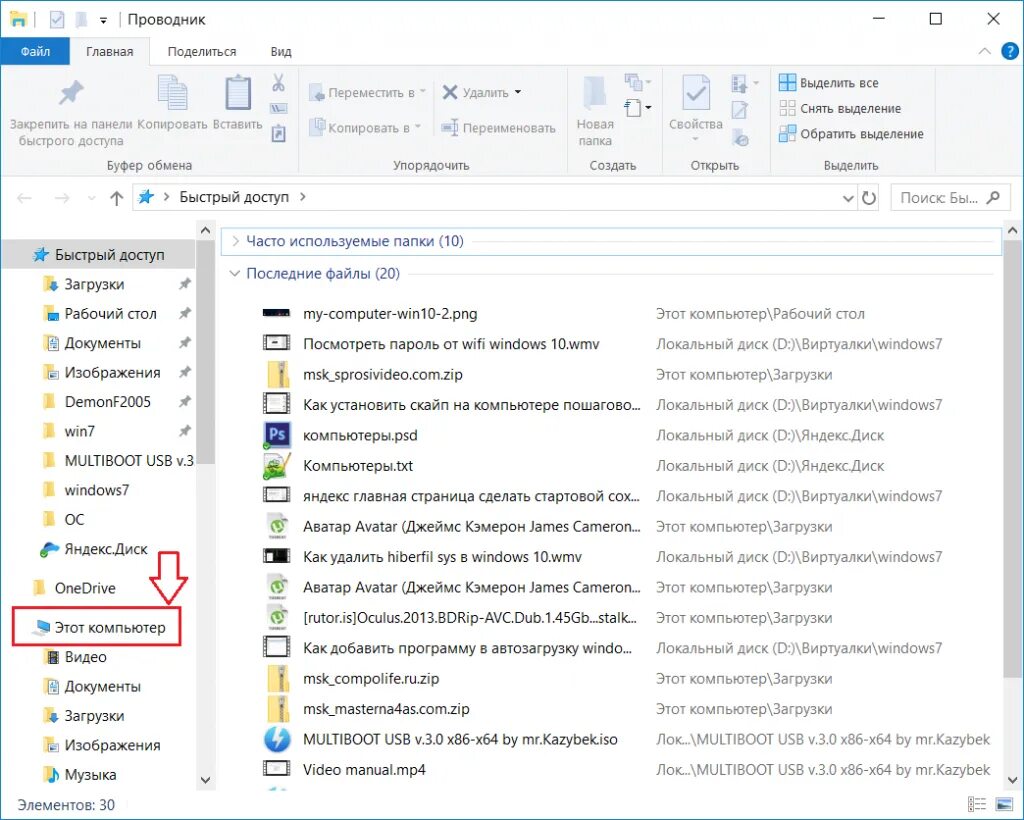Open the Удалить dropdown arrow
The image size is (1024, 820).
pyautogui.click(x=518, y=92)
